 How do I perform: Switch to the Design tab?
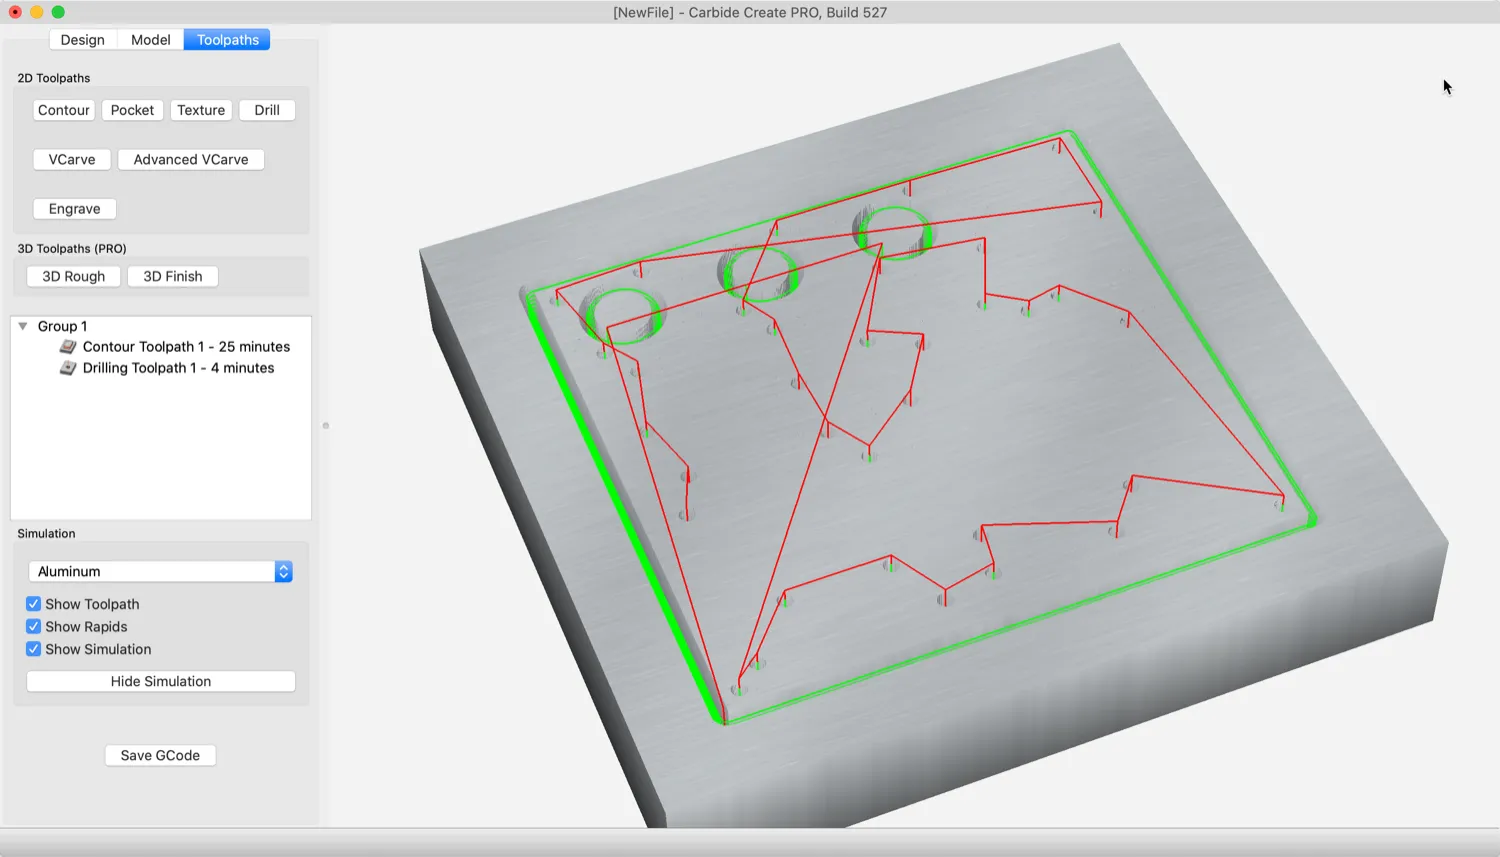82,39
